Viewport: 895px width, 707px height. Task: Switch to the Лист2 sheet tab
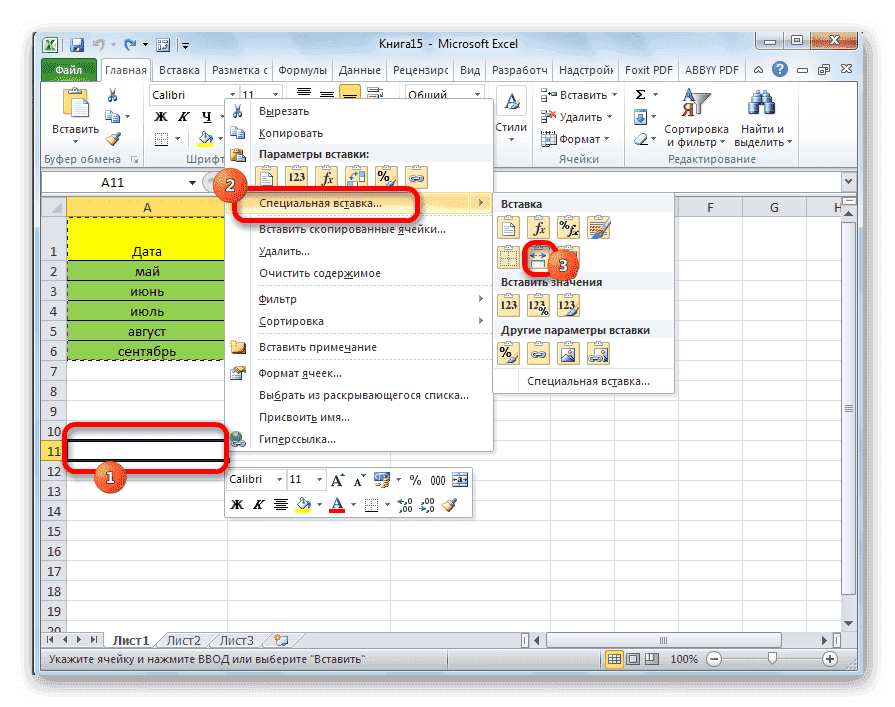[183, 639]
